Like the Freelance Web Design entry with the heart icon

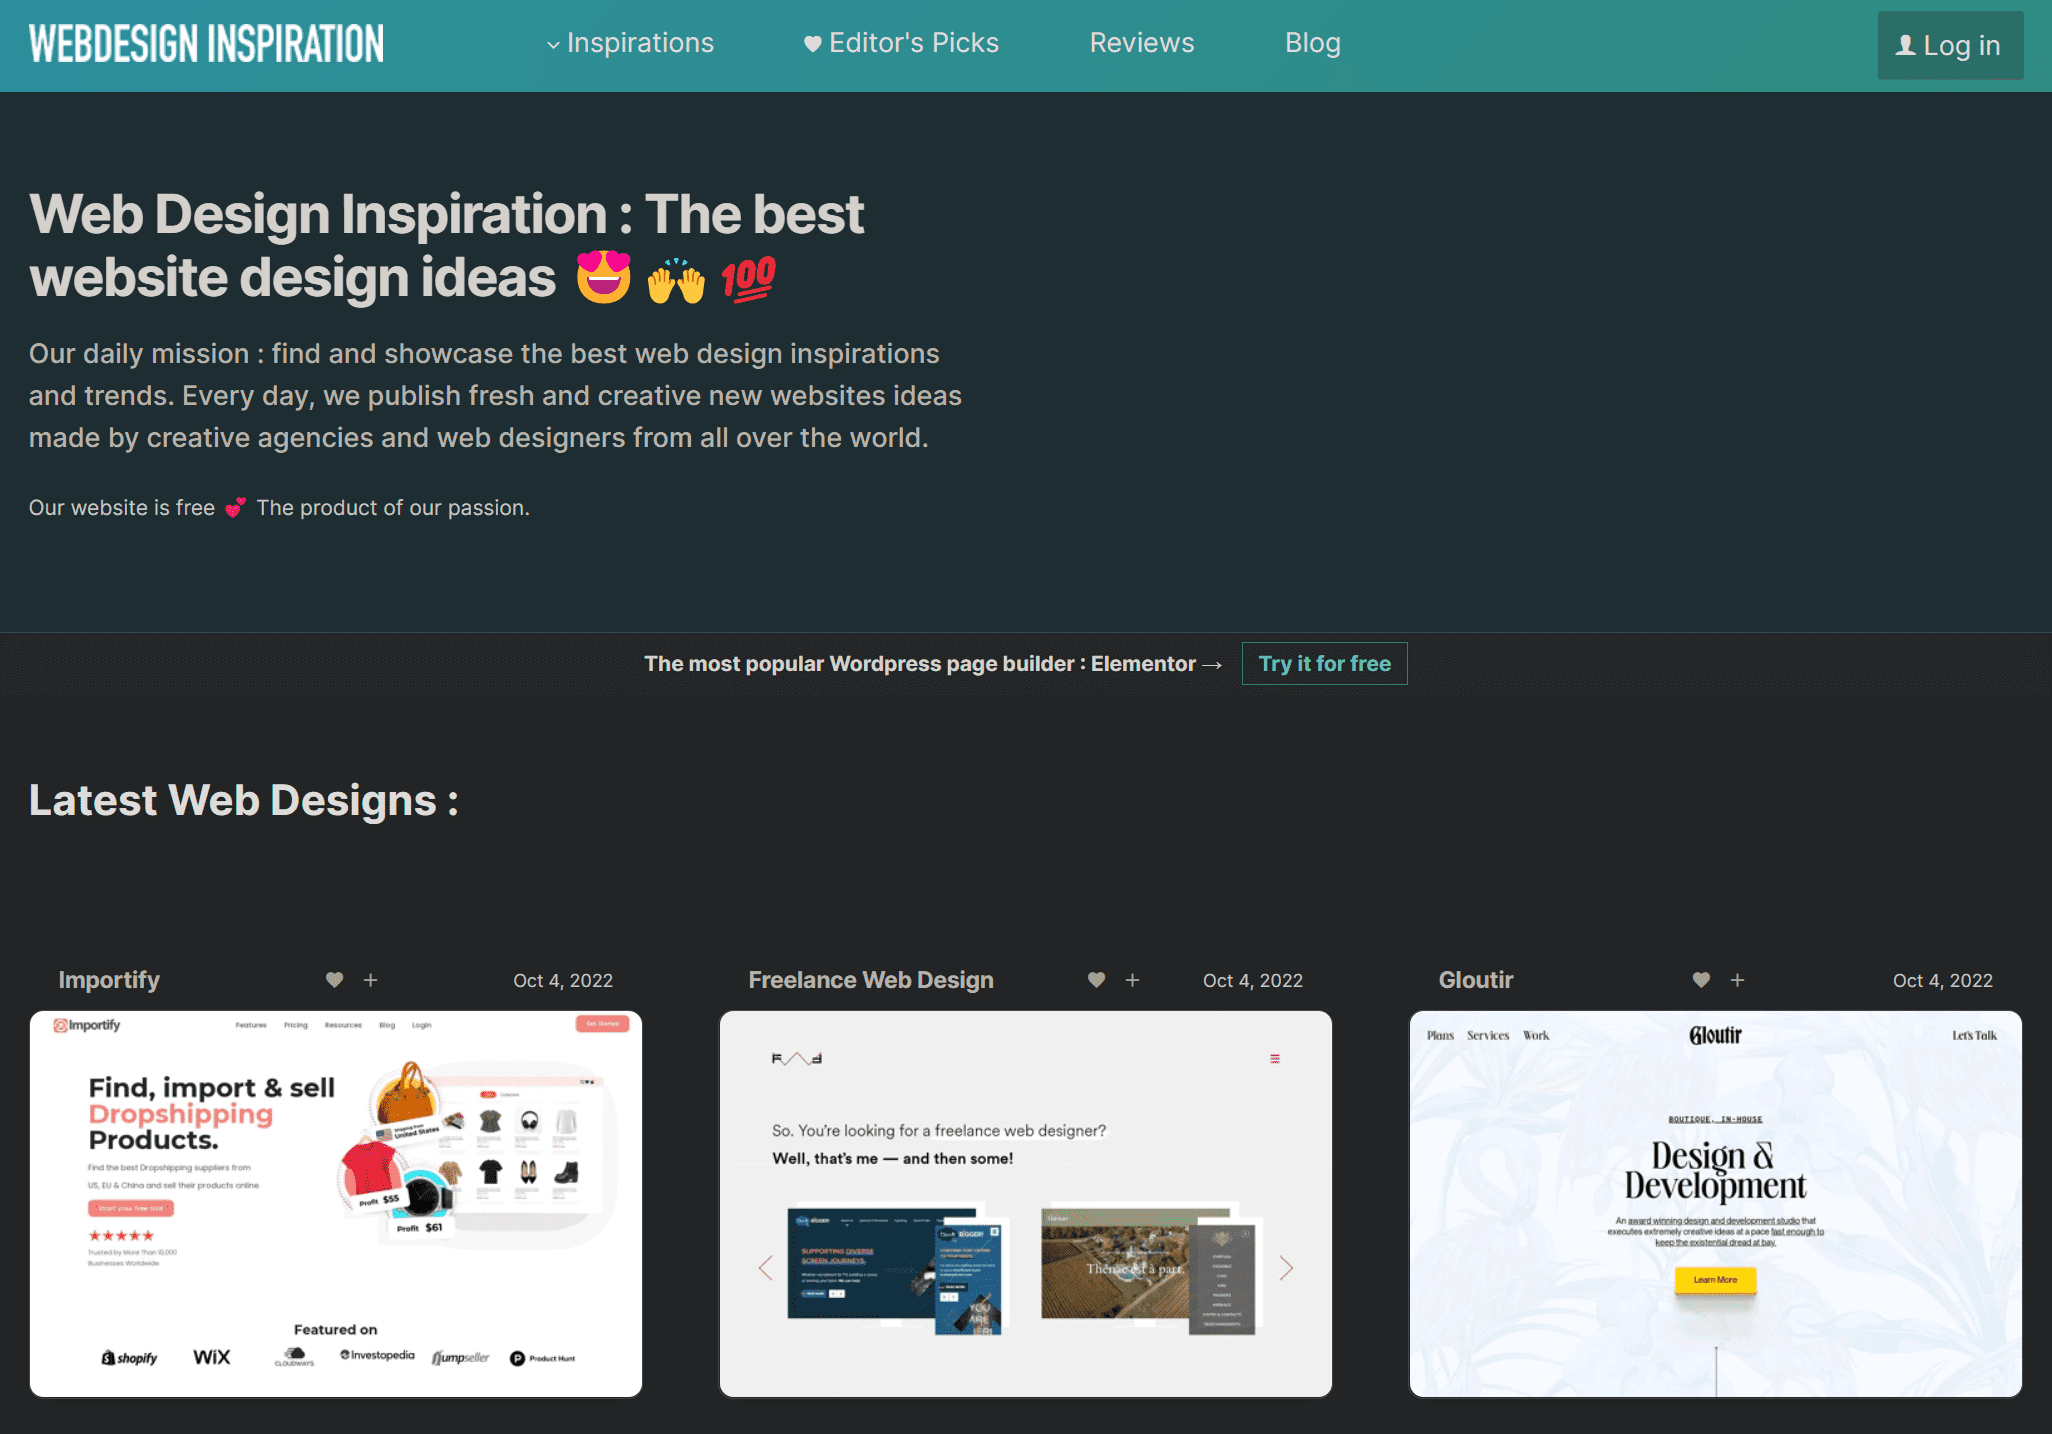coord(1097,980)
